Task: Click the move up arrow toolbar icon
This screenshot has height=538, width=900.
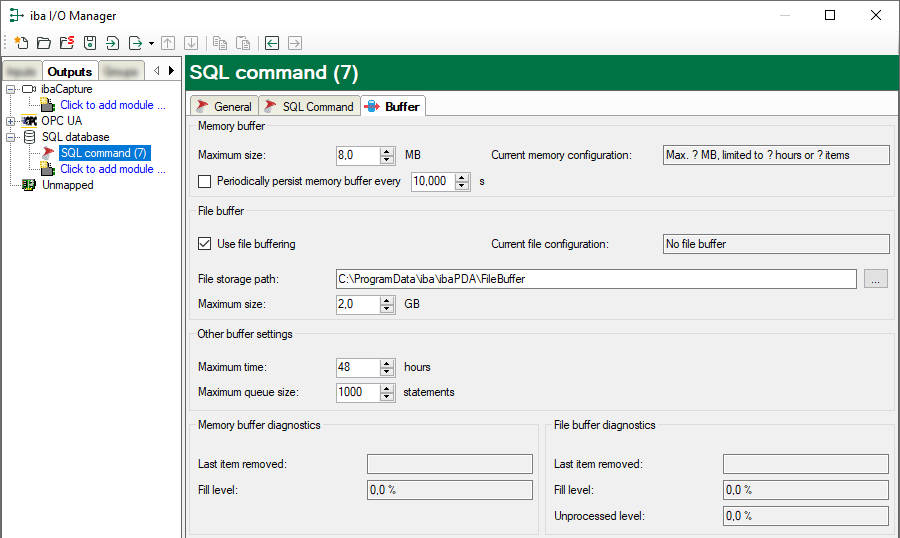Action: pos(168,42)
